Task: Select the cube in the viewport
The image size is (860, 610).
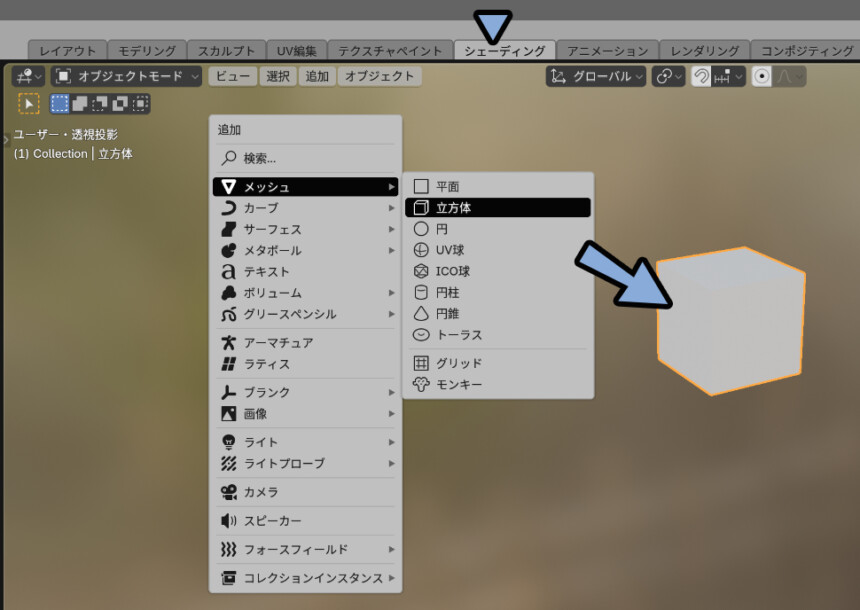Action: pos(731,321)
